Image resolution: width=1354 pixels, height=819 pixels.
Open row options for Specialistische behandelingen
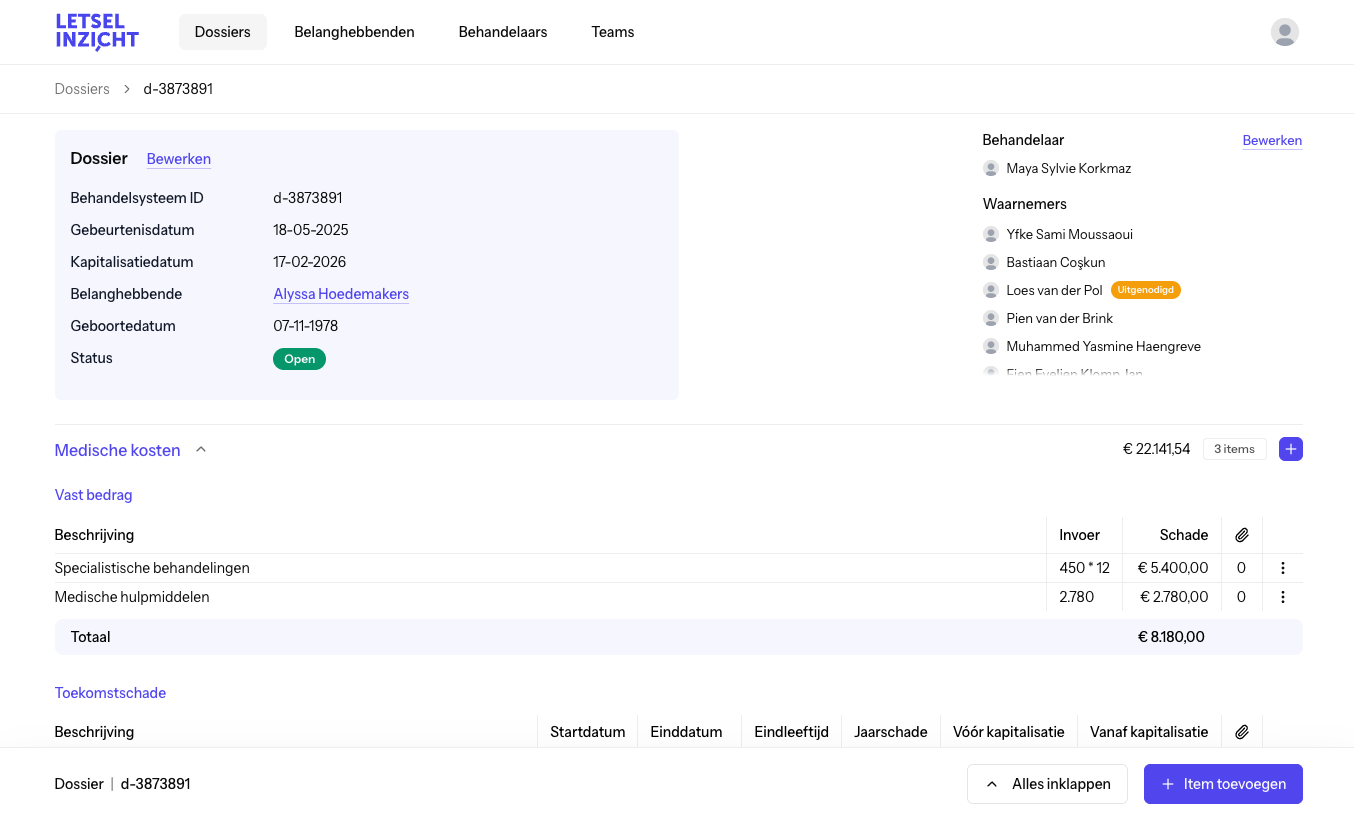coord(1283,568)
